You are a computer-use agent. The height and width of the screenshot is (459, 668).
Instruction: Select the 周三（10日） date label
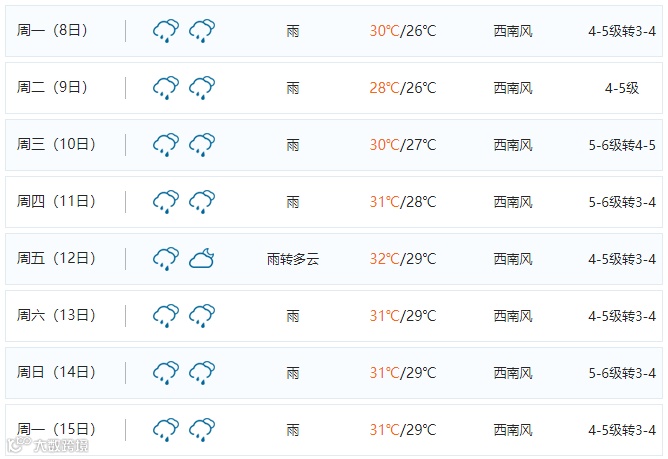point(56,144)
